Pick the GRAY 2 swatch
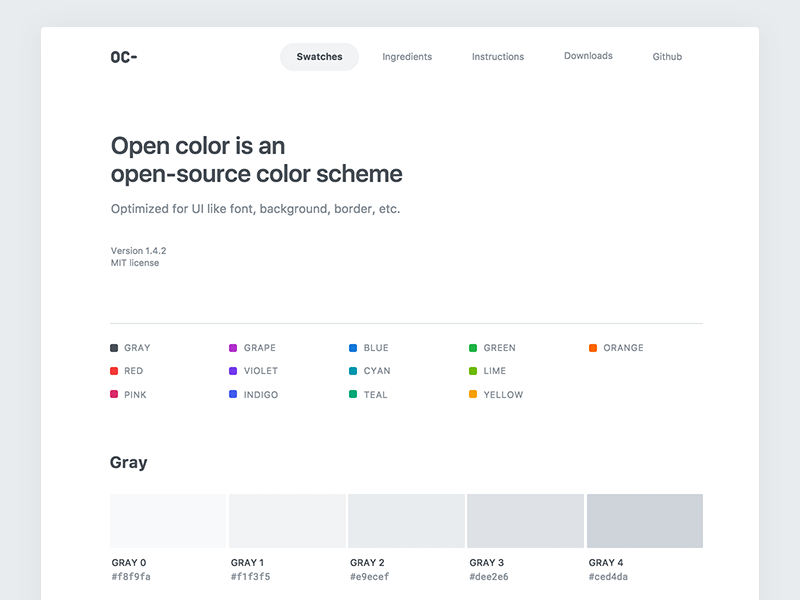The width and height of the screenshot is (800, 600). click(406, 520)
